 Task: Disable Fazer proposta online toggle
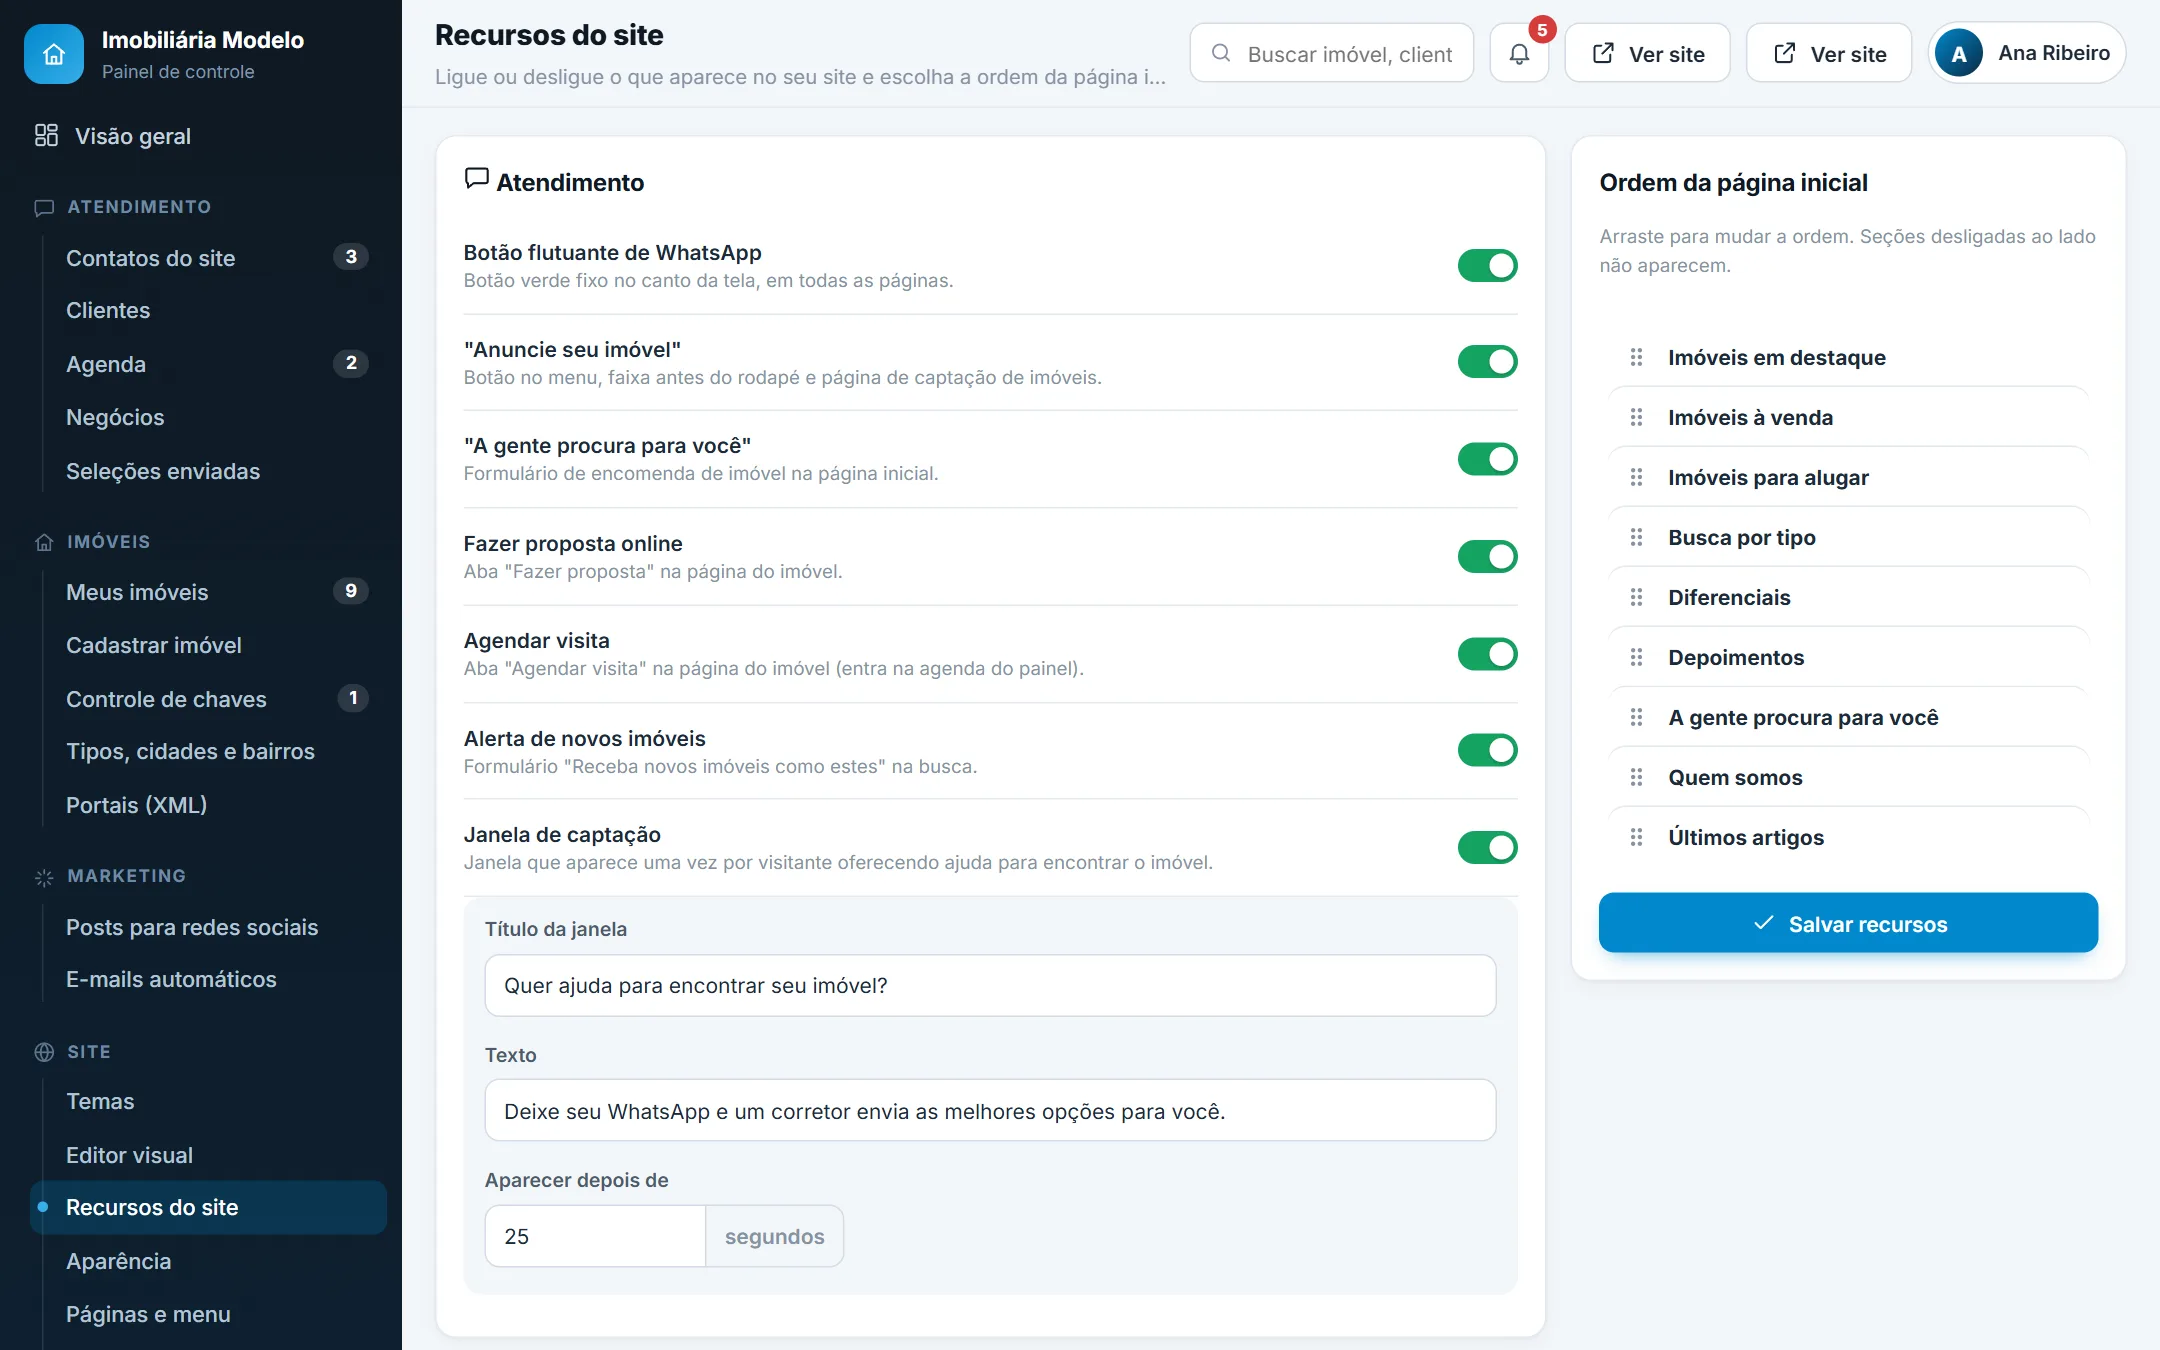tap(1487, 556)
